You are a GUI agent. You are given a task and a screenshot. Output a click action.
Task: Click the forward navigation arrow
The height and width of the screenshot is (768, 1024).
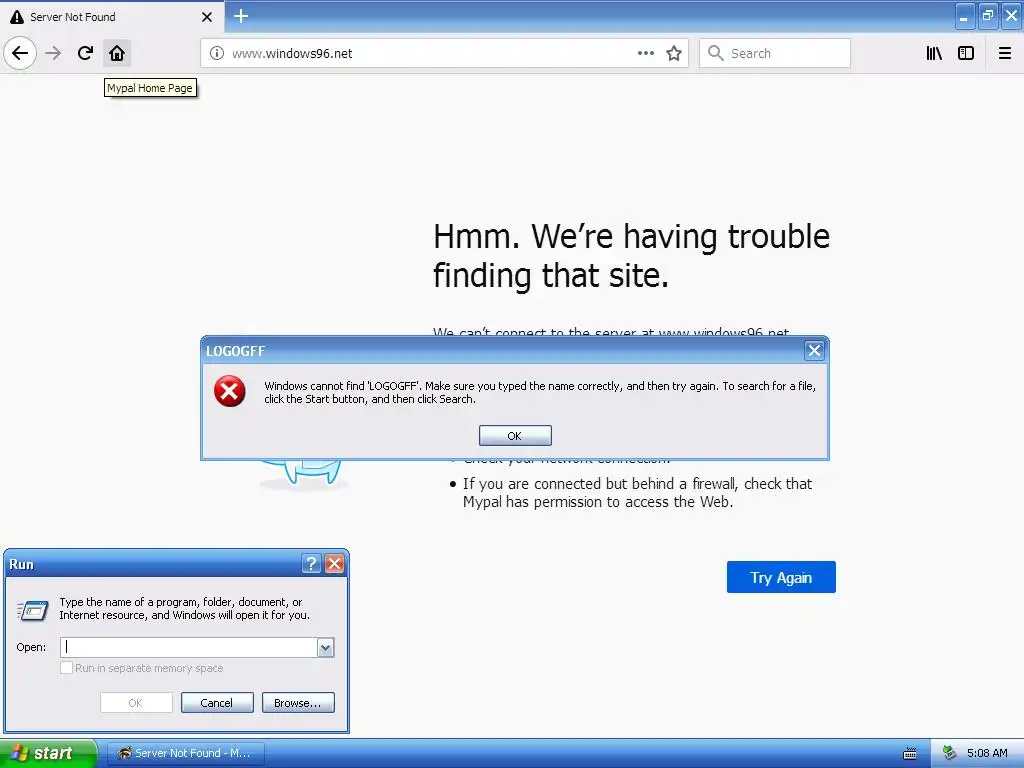coord(53,53)
